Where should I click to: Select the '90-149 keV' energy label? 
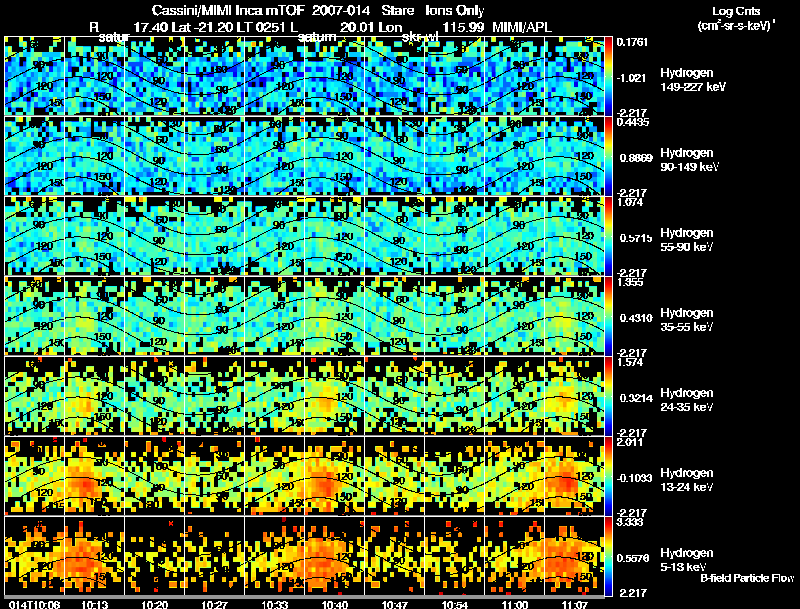pyautogui.click(x=689, y=167)
